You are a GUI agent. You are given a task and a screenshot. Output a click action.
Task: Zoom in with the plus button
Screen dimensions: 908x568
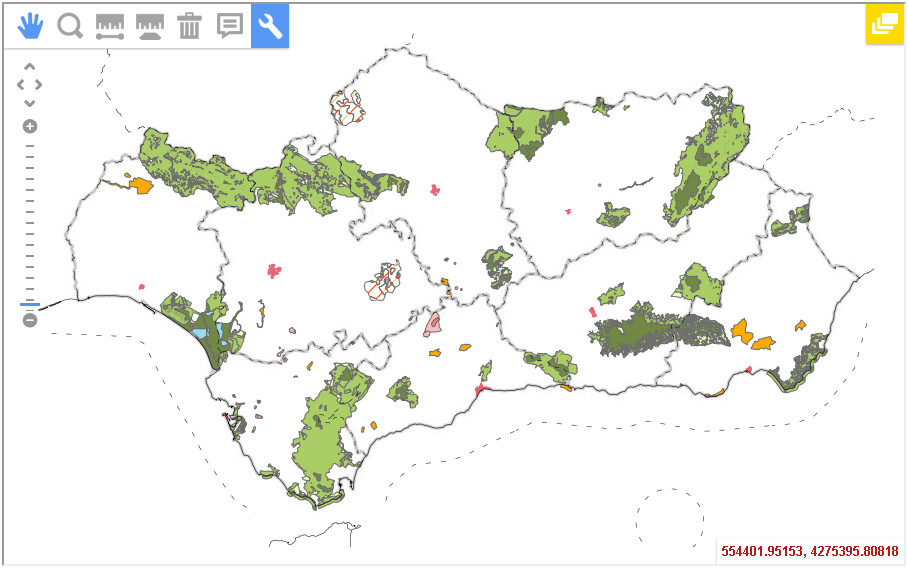point(30,126)
